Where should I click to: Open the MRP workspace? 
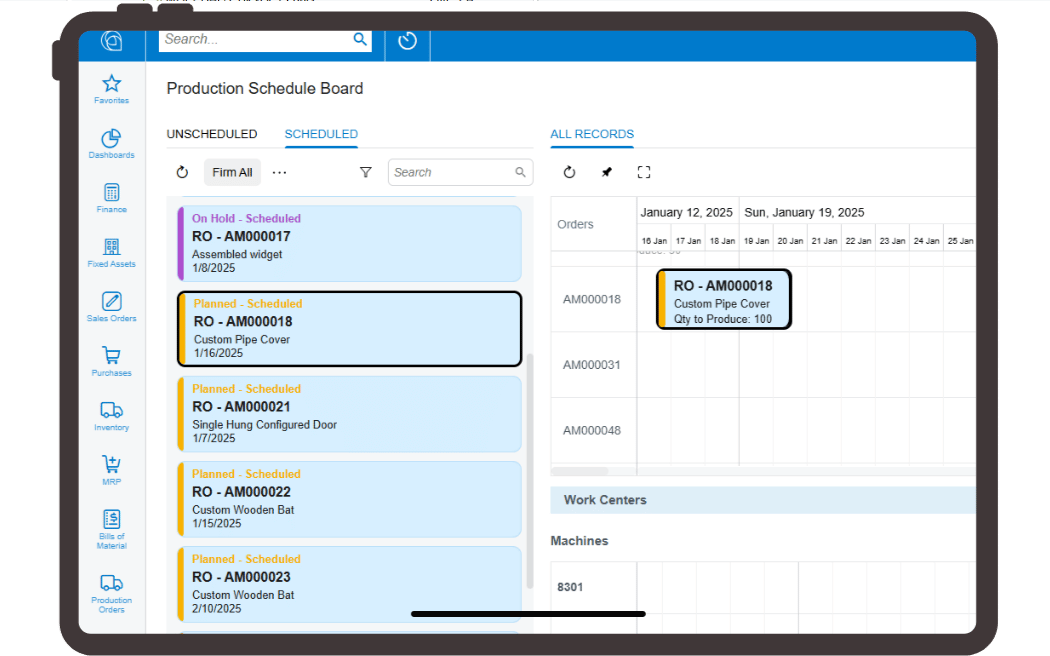click(111, 470)
